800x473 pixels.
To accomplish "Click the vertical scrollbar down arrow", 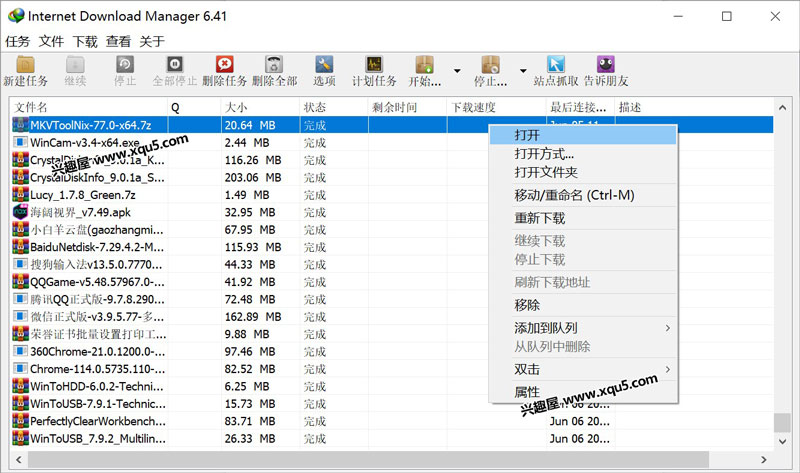I will click(782, 441).
